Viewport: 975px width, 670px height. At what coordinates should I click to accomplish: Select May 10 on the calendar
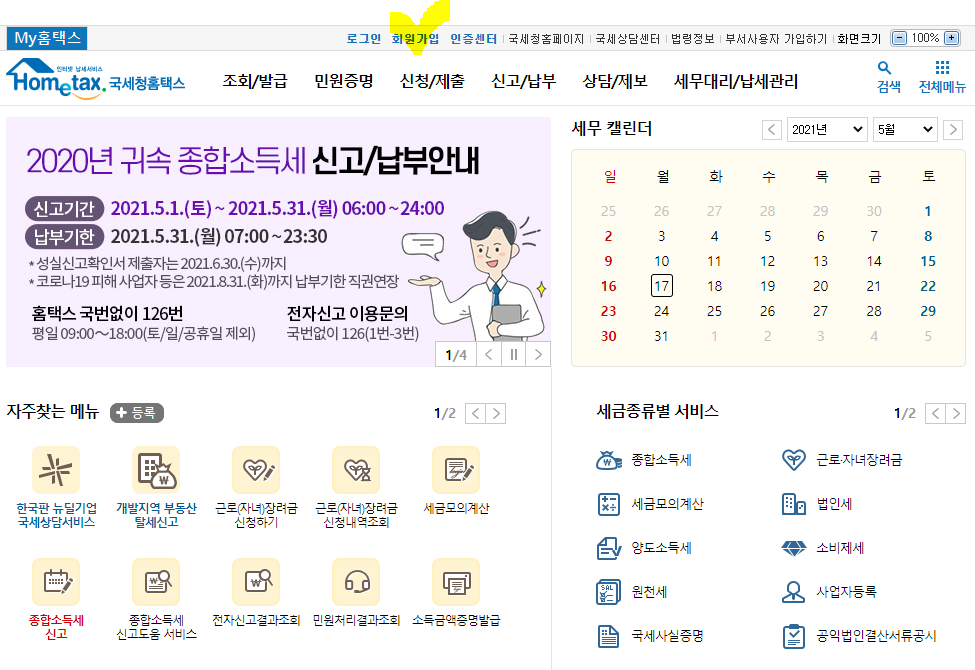tap(662, 261)
